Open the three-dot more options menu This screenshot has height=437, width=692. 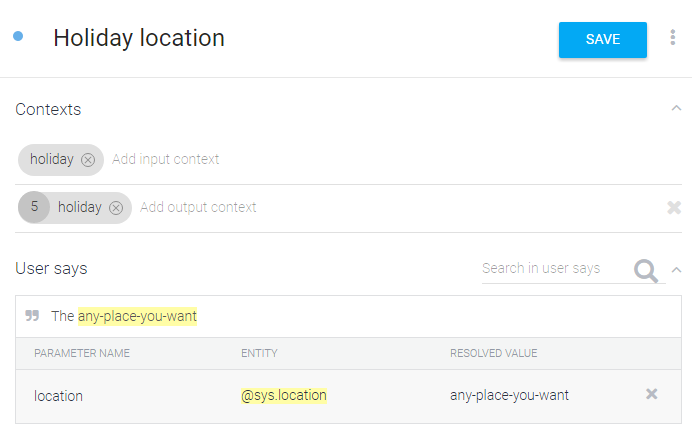click(672, 39)
